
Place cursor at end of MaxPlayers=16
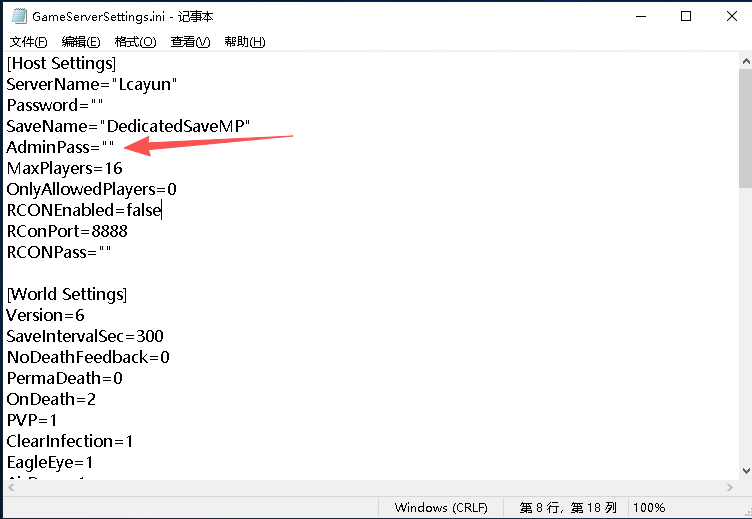(123, 168)
